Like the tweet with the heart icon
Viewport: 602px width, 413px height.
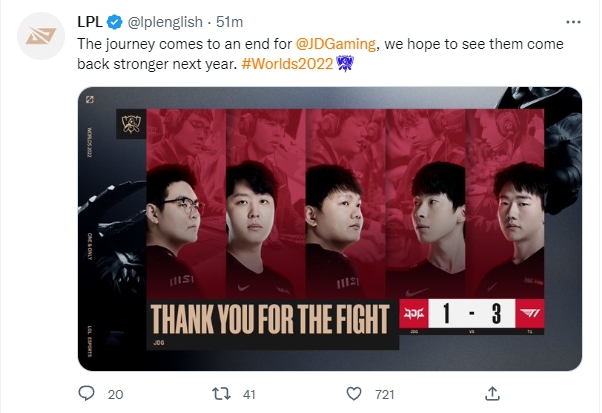(354, 394)
